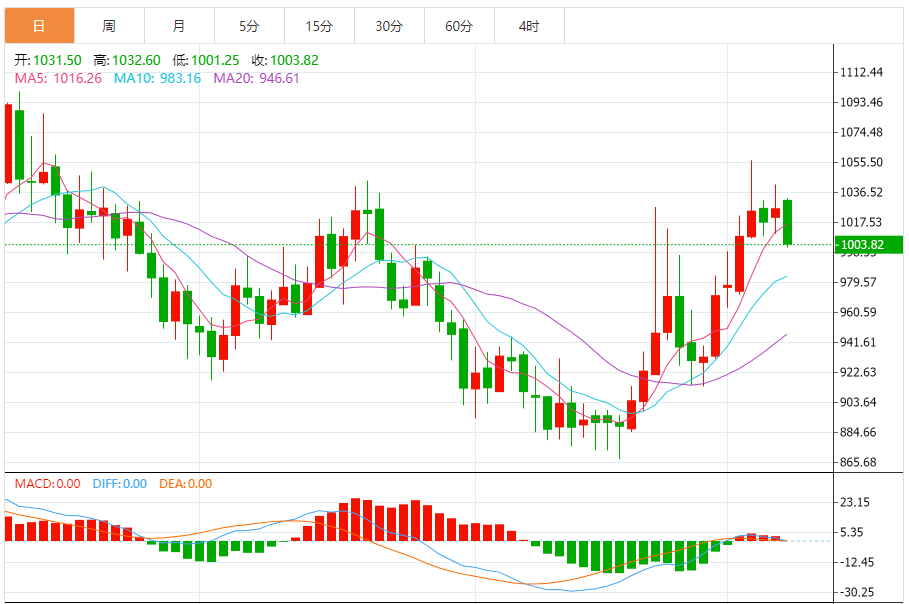The image size is (909, 604).
Task: Click the 23.15 MACD axis label
Action: tap(855, 503)
